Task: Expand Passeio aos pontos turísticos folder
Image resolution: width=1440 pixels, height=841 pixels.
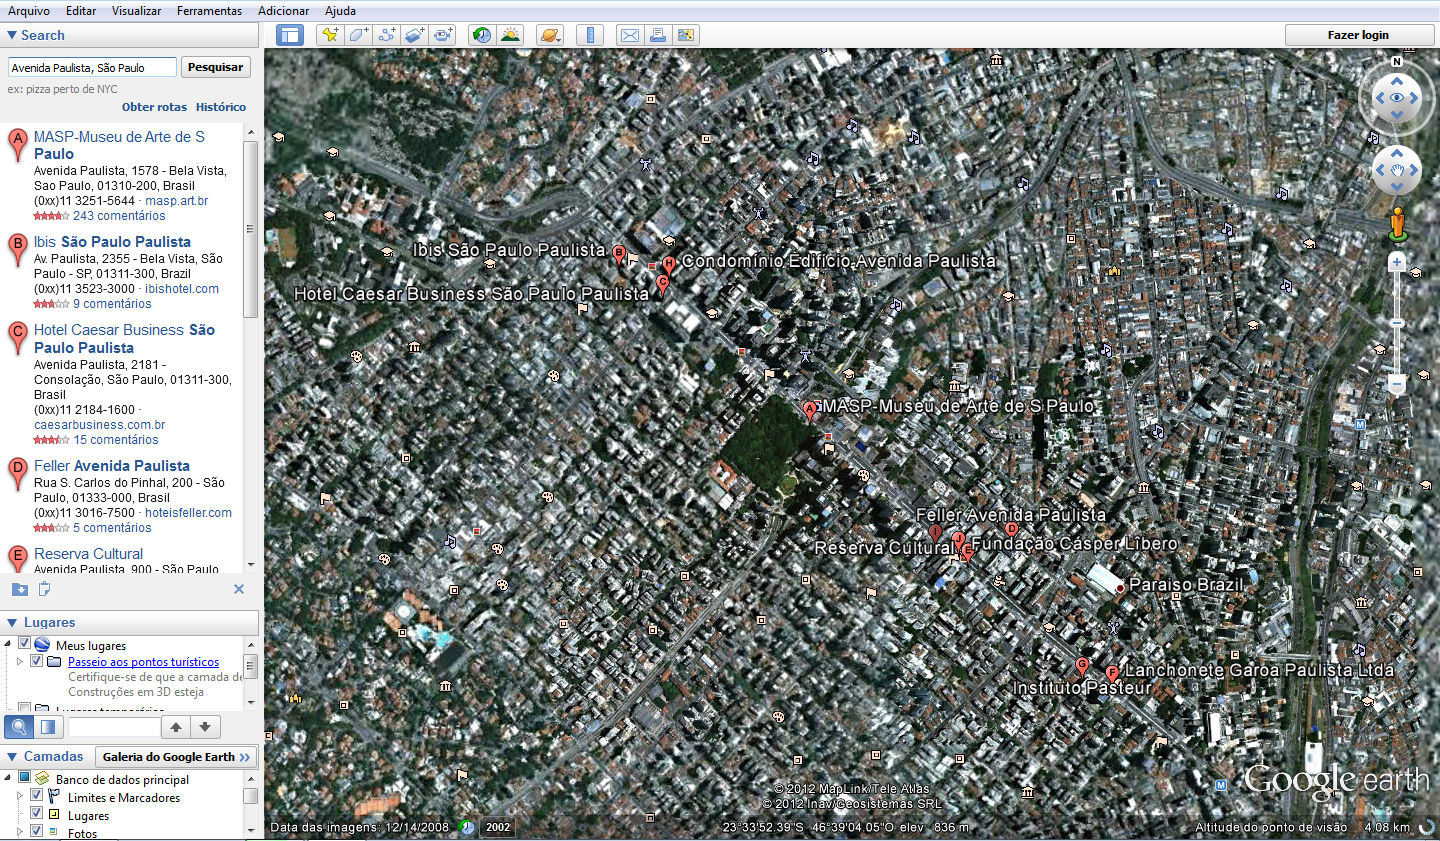Action: click(x=20, y=661)
